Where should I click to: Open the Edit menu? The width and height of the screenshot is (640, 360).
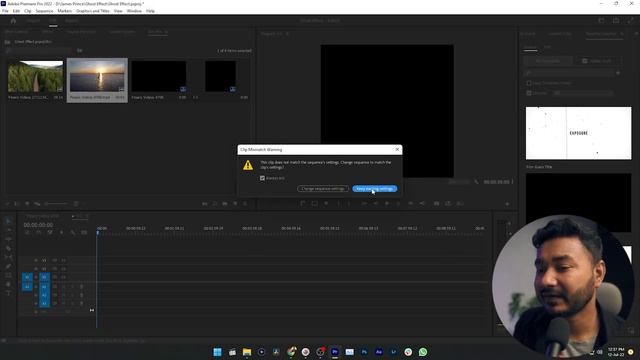pyautogui.click(x=16, y=11)
